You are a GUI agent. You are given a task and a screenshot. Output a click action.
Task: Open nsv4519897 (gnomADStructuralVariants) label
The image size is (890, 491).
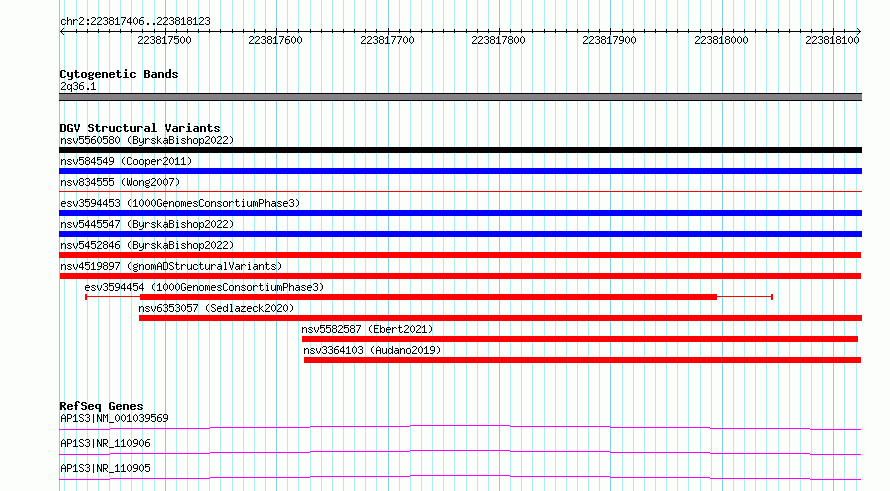(x=171, y=266)
